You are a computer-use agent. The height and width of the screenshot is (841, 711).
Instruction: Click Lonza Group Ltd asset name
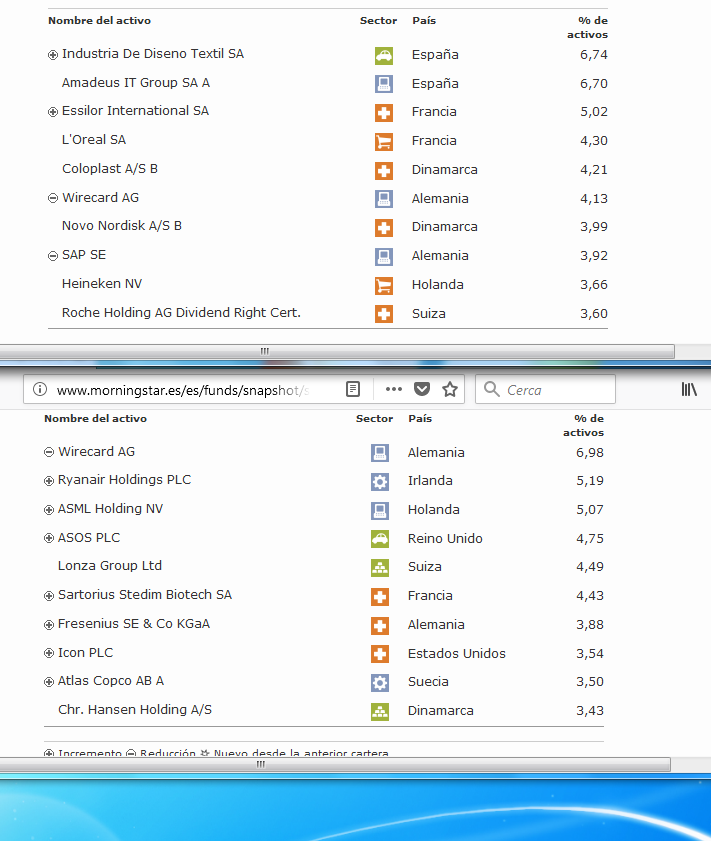pyautogui.click(x=110, y=566)
